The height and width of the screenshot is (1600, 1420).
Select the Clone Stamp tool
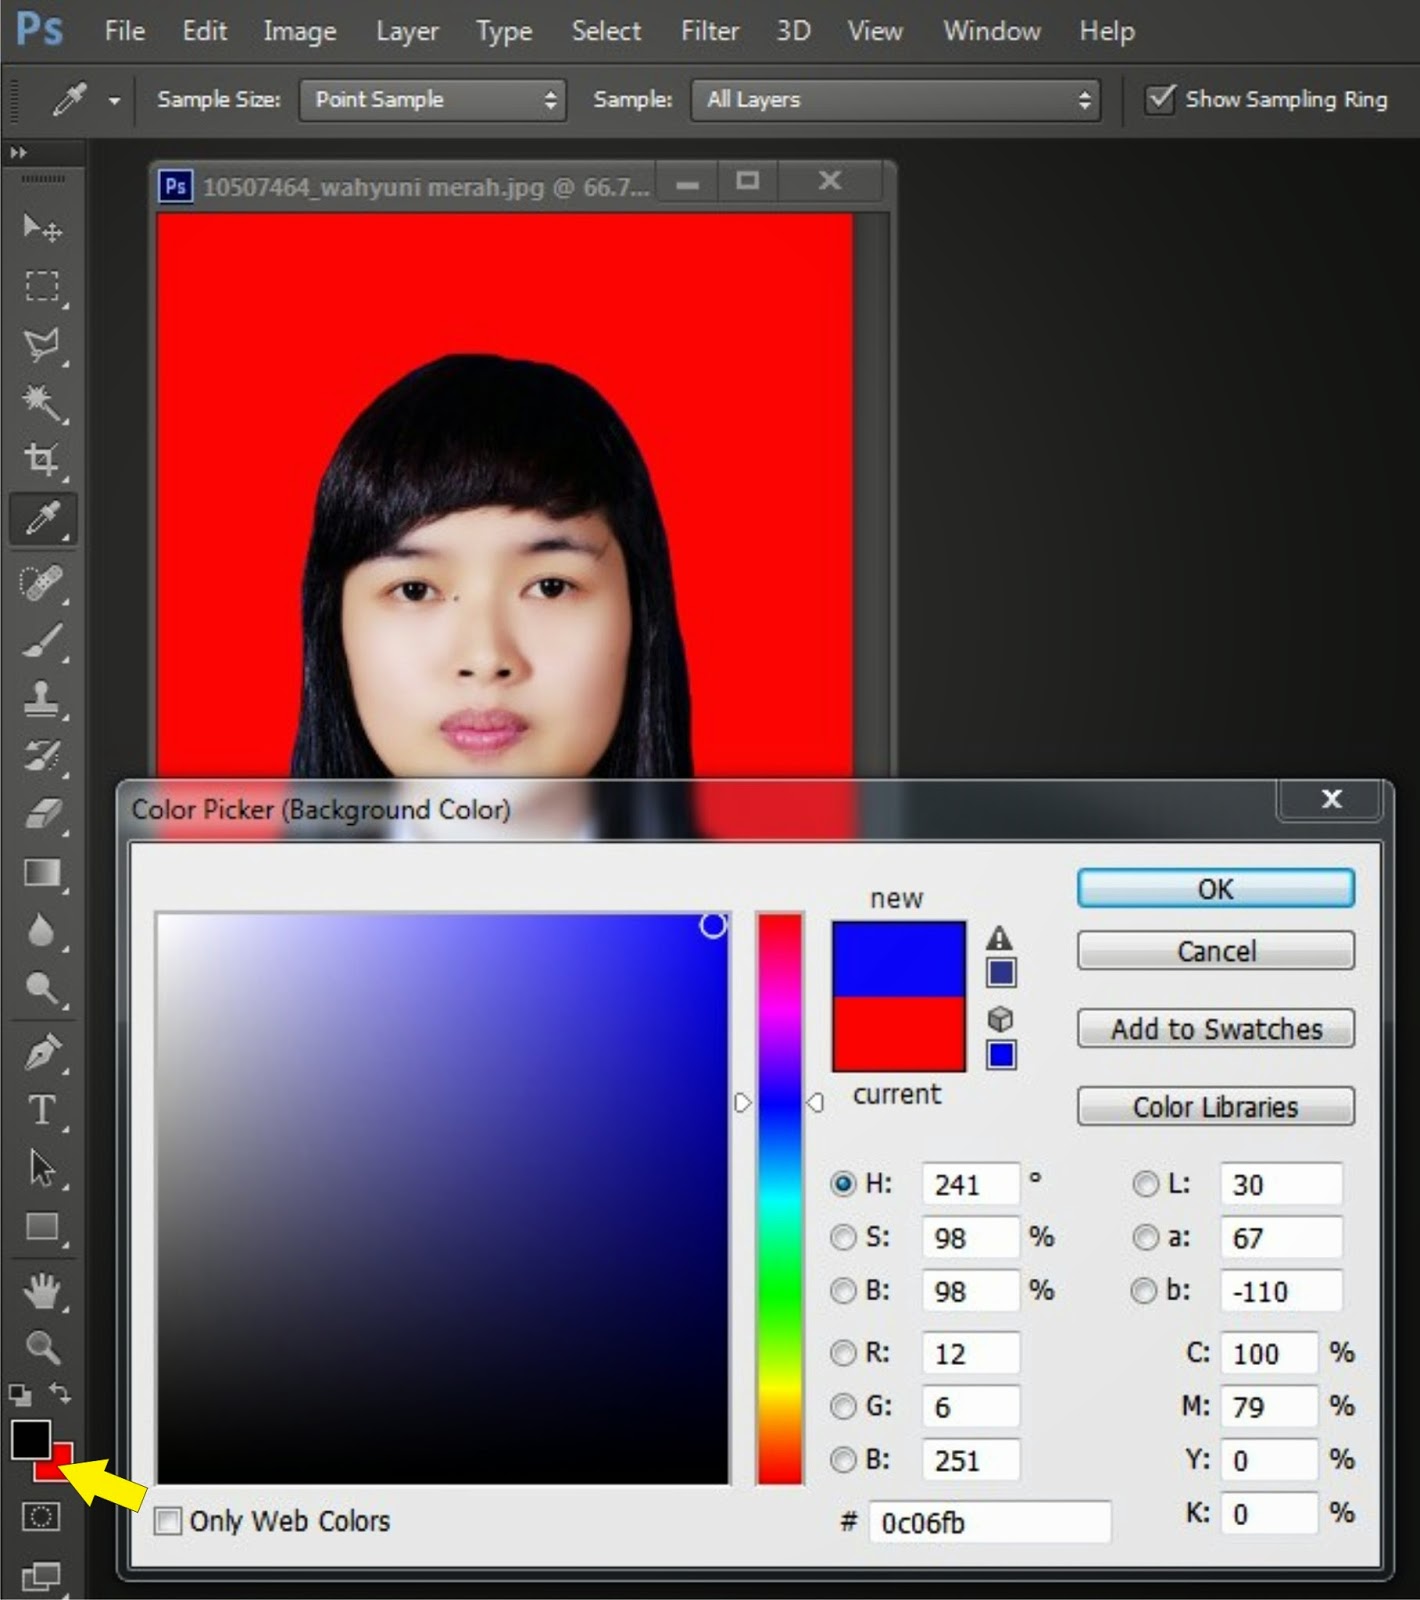42,698
